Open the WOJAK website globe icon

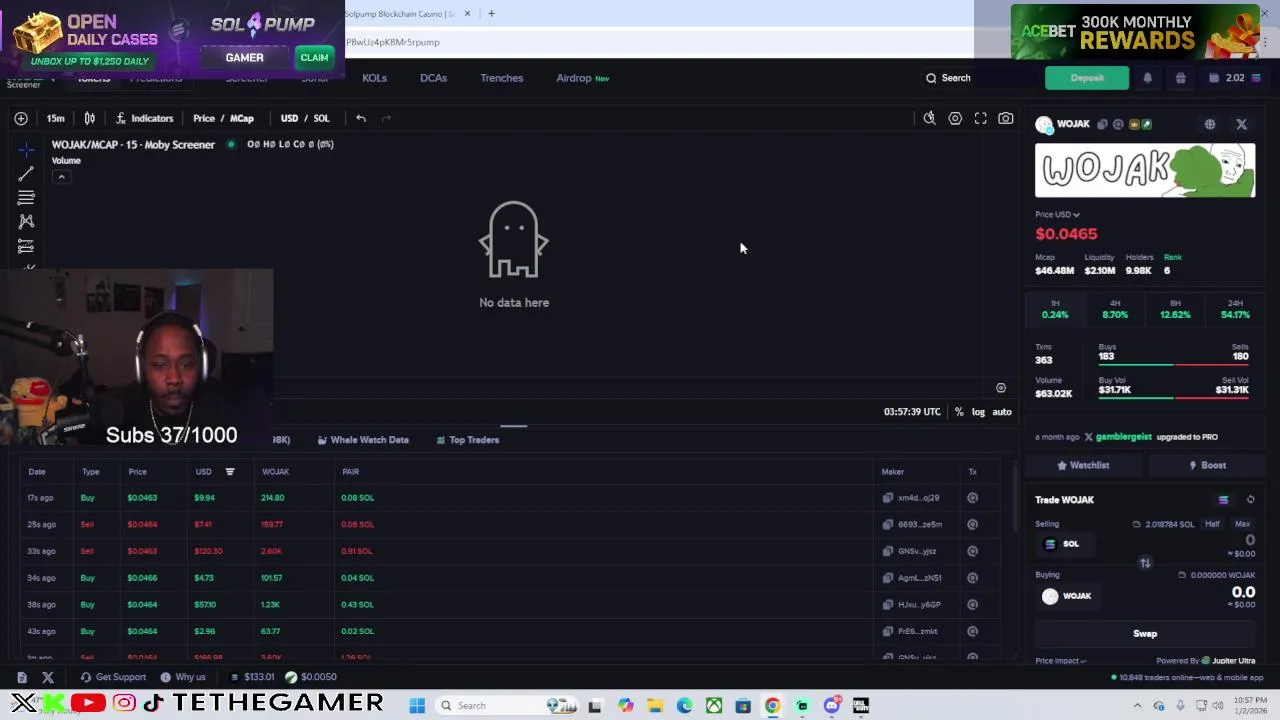point(1210,124)
